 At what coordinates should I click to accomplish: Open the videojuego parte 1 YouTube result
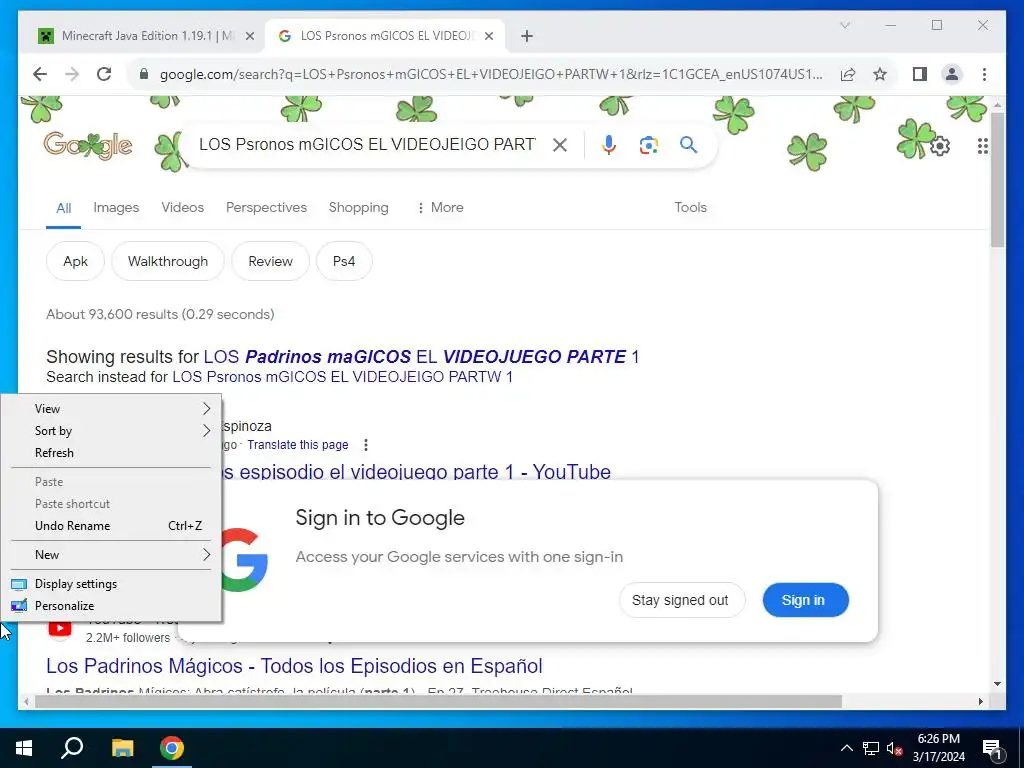pyautogui.click(x=415, y=472)
